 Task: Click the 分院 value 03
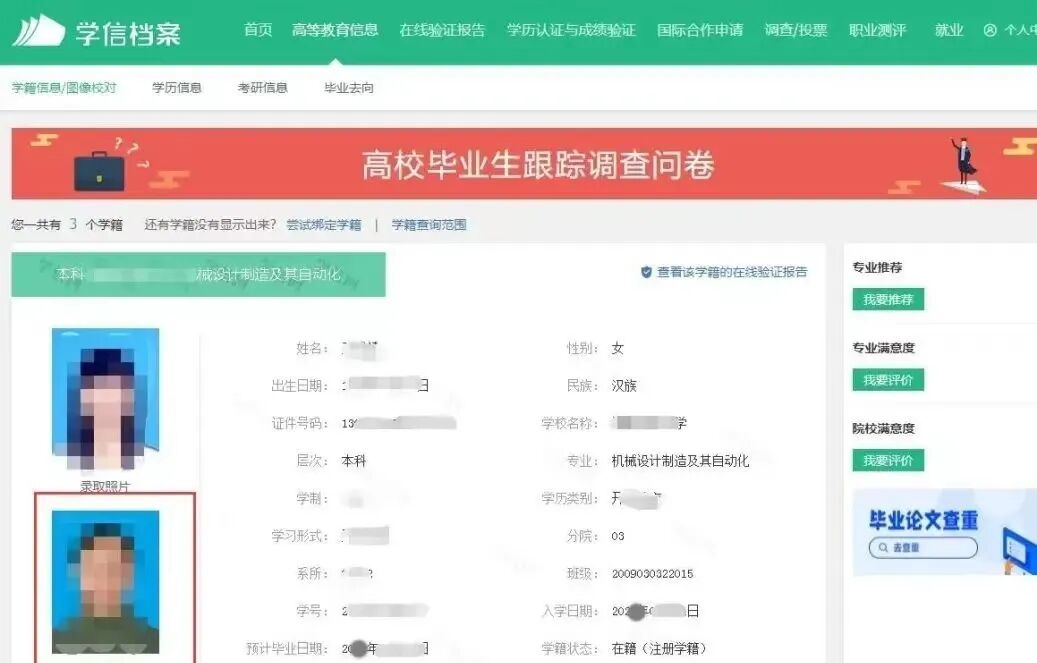(618, 536)
